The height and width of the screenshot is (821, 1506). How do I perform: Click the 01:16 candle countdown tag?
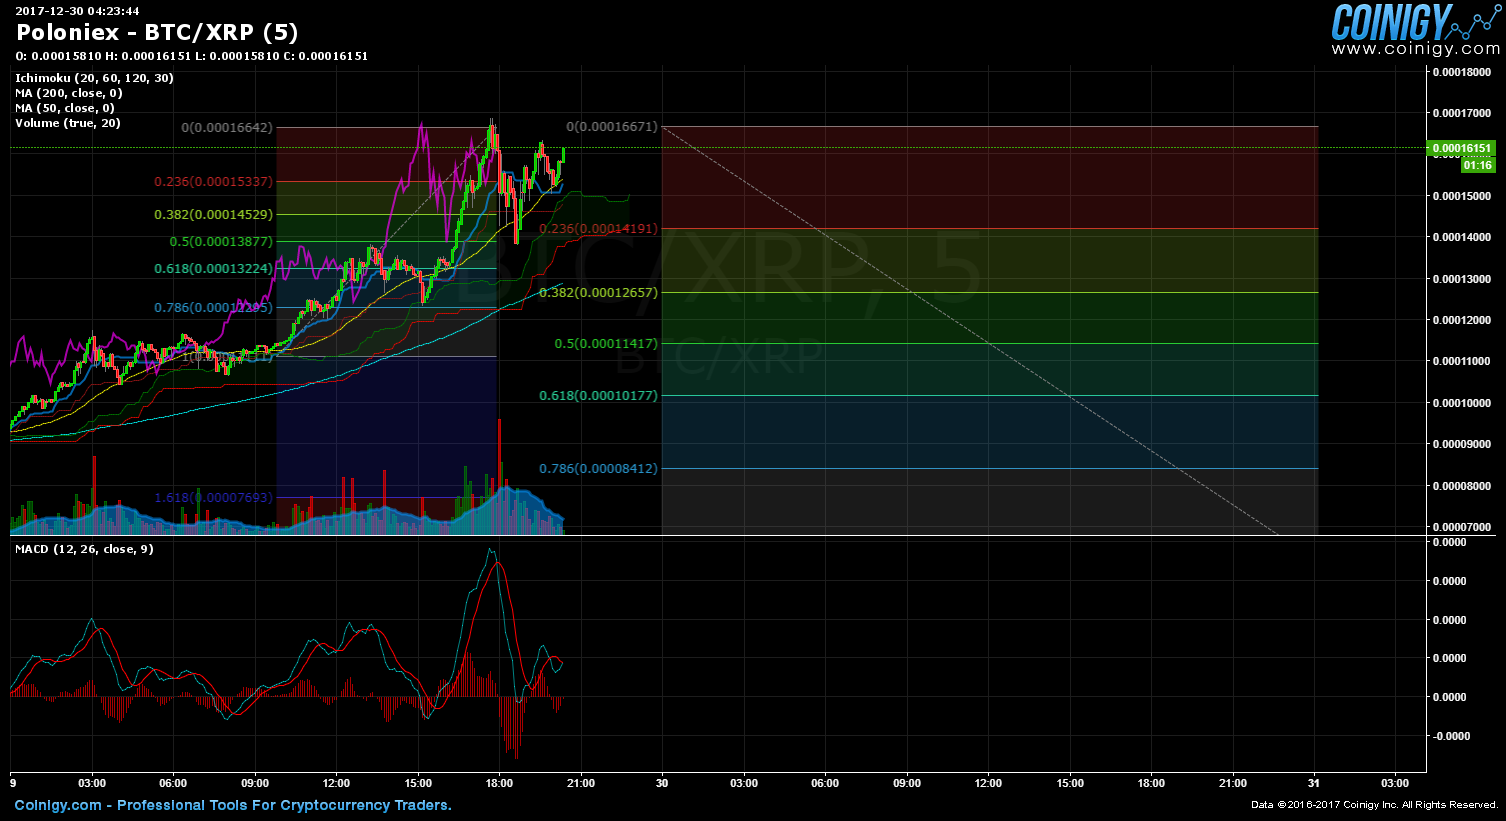(x=1477, y=165)
